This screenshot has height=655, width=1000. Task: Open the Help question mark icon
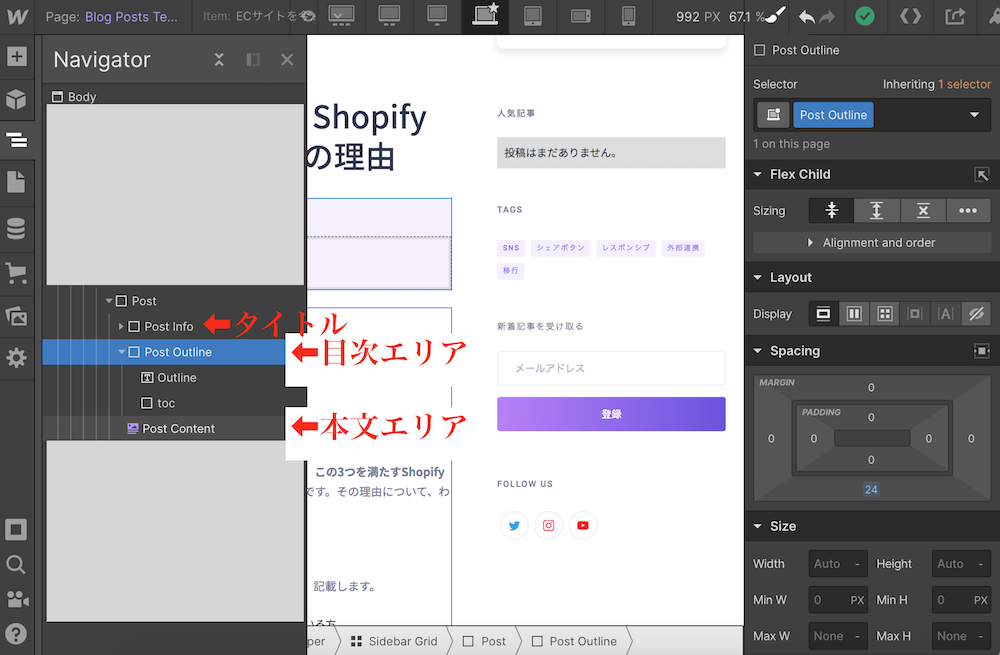17,634
